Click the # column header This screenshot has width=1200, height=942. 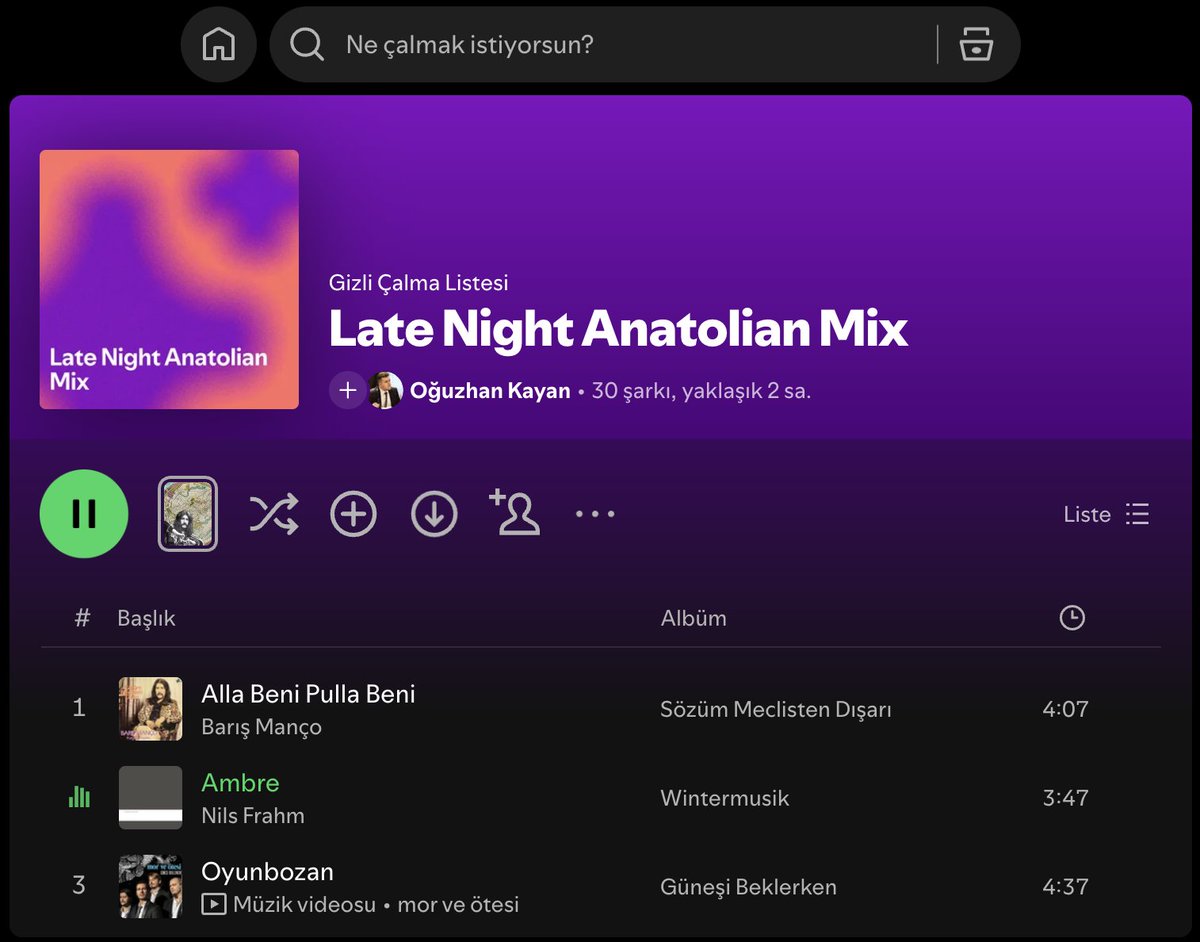point(82,618)
